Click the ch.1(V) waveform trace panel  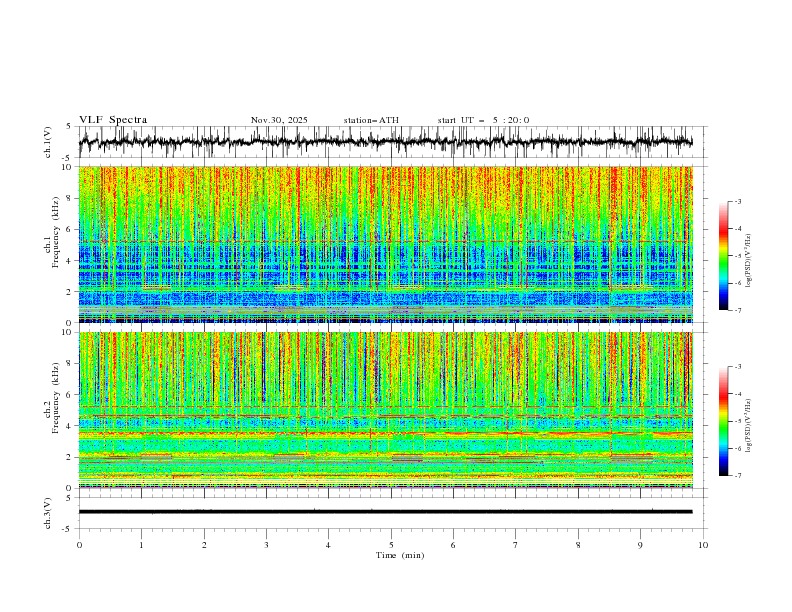point(392,142)
